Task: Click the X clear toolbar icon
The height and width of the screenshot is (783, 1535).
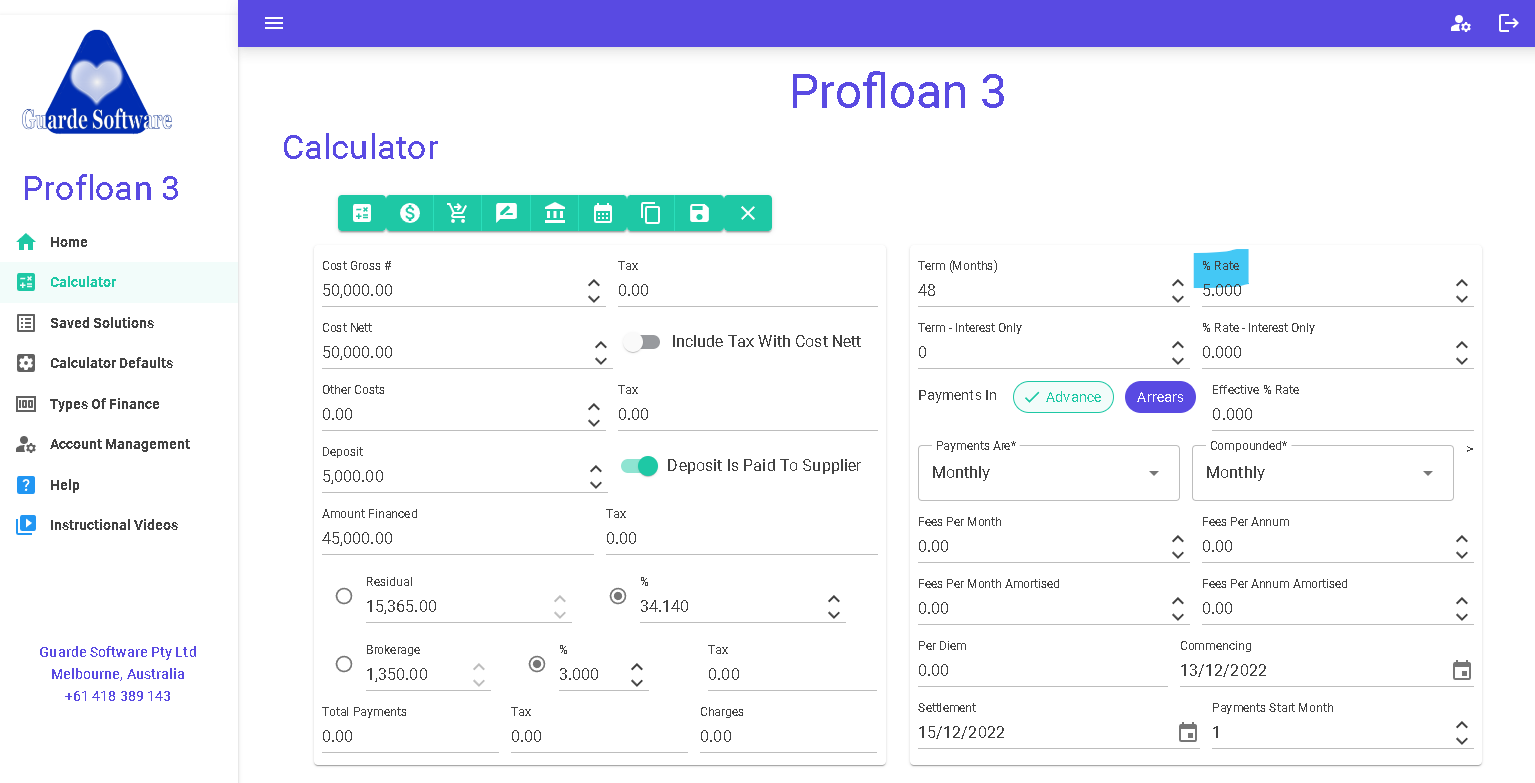Action: [748, 213]
